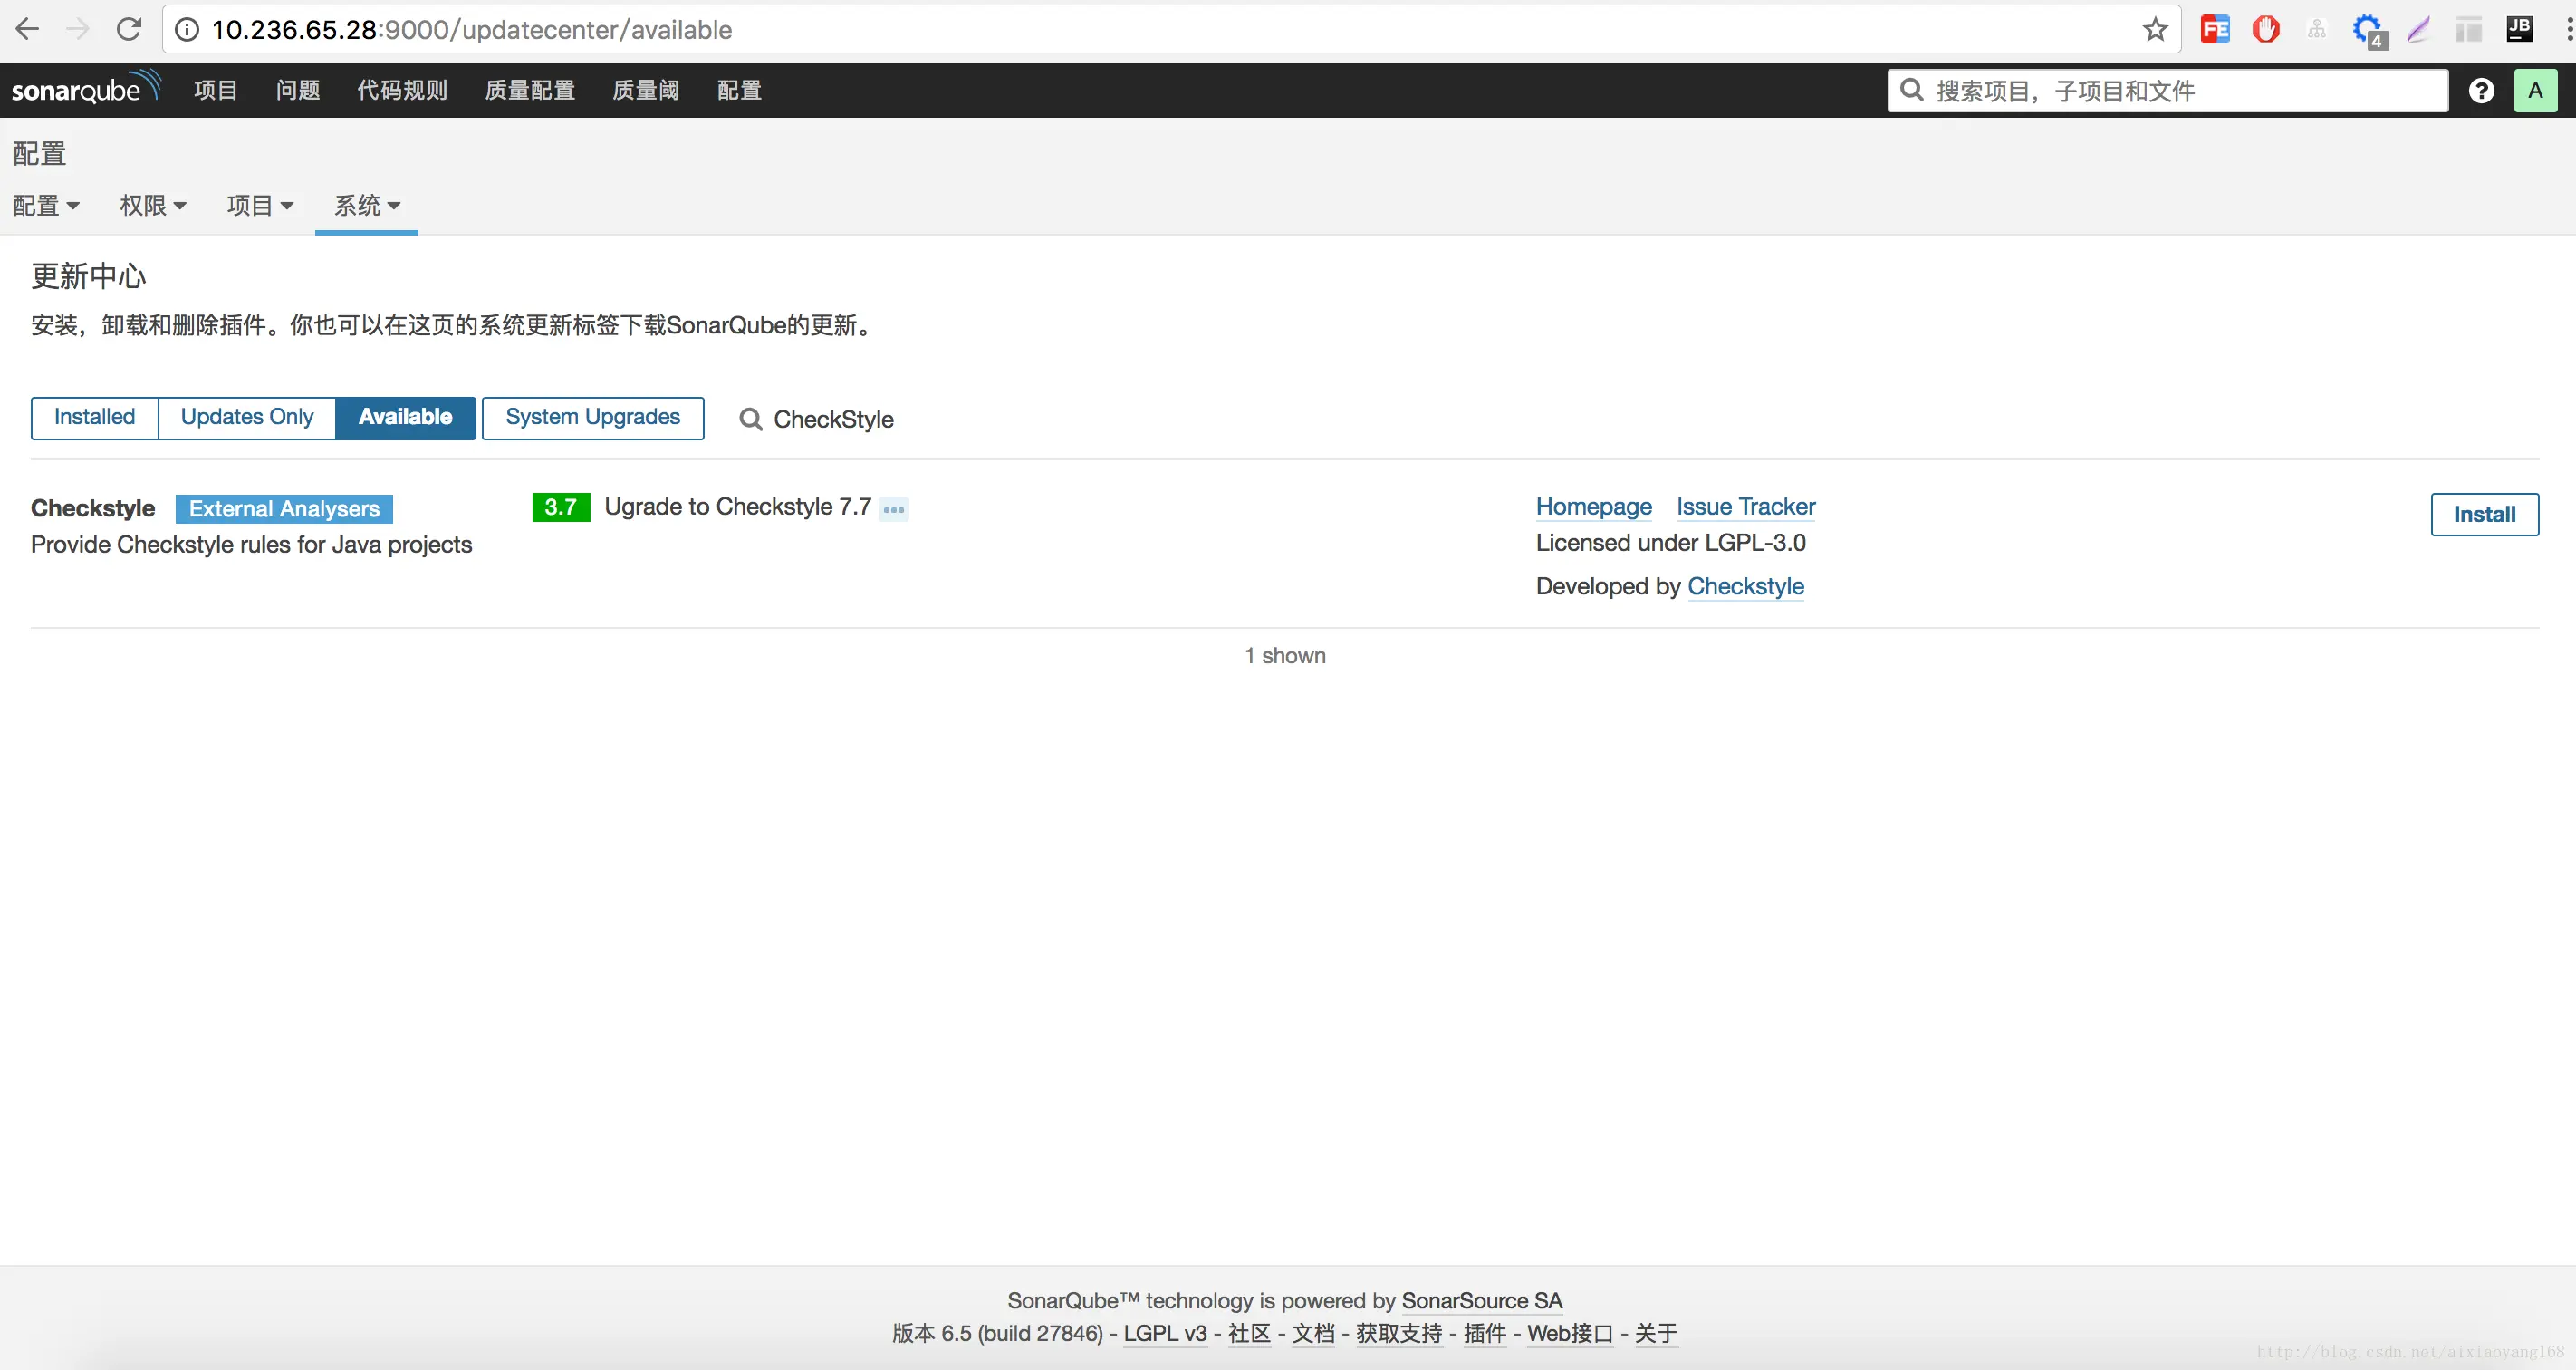Click the JB browser extension icon
This screenshot has height=1370, width=2576.
click(2519, 29)
